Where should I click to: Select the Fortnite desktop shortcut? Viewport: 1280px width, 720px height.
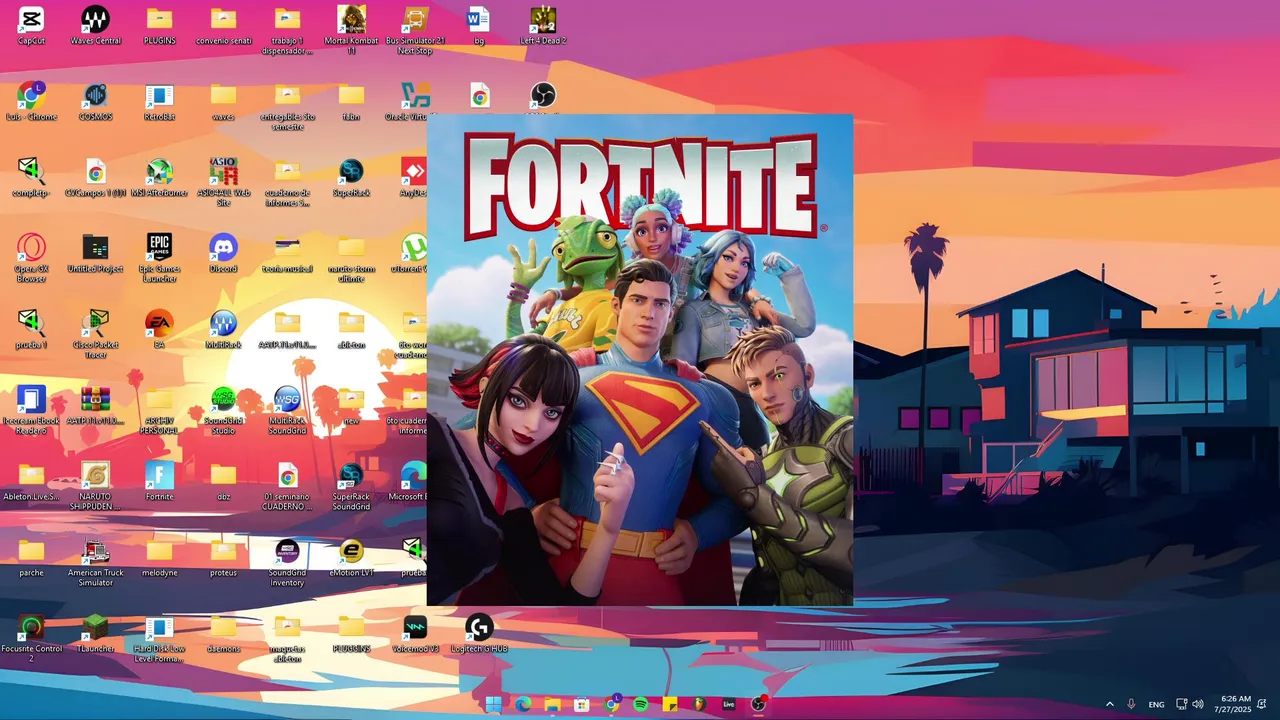coord(159,482)
